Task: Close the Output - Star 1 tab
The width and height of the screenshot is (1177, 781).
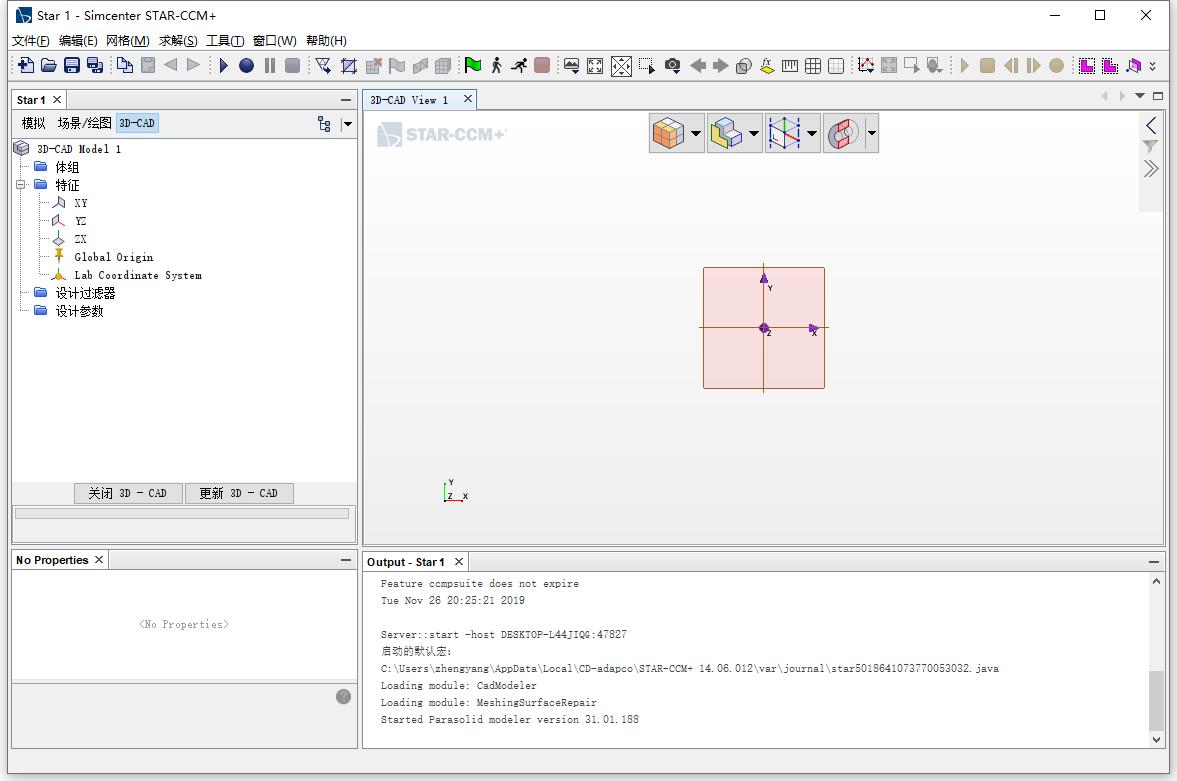Action: 459,562
